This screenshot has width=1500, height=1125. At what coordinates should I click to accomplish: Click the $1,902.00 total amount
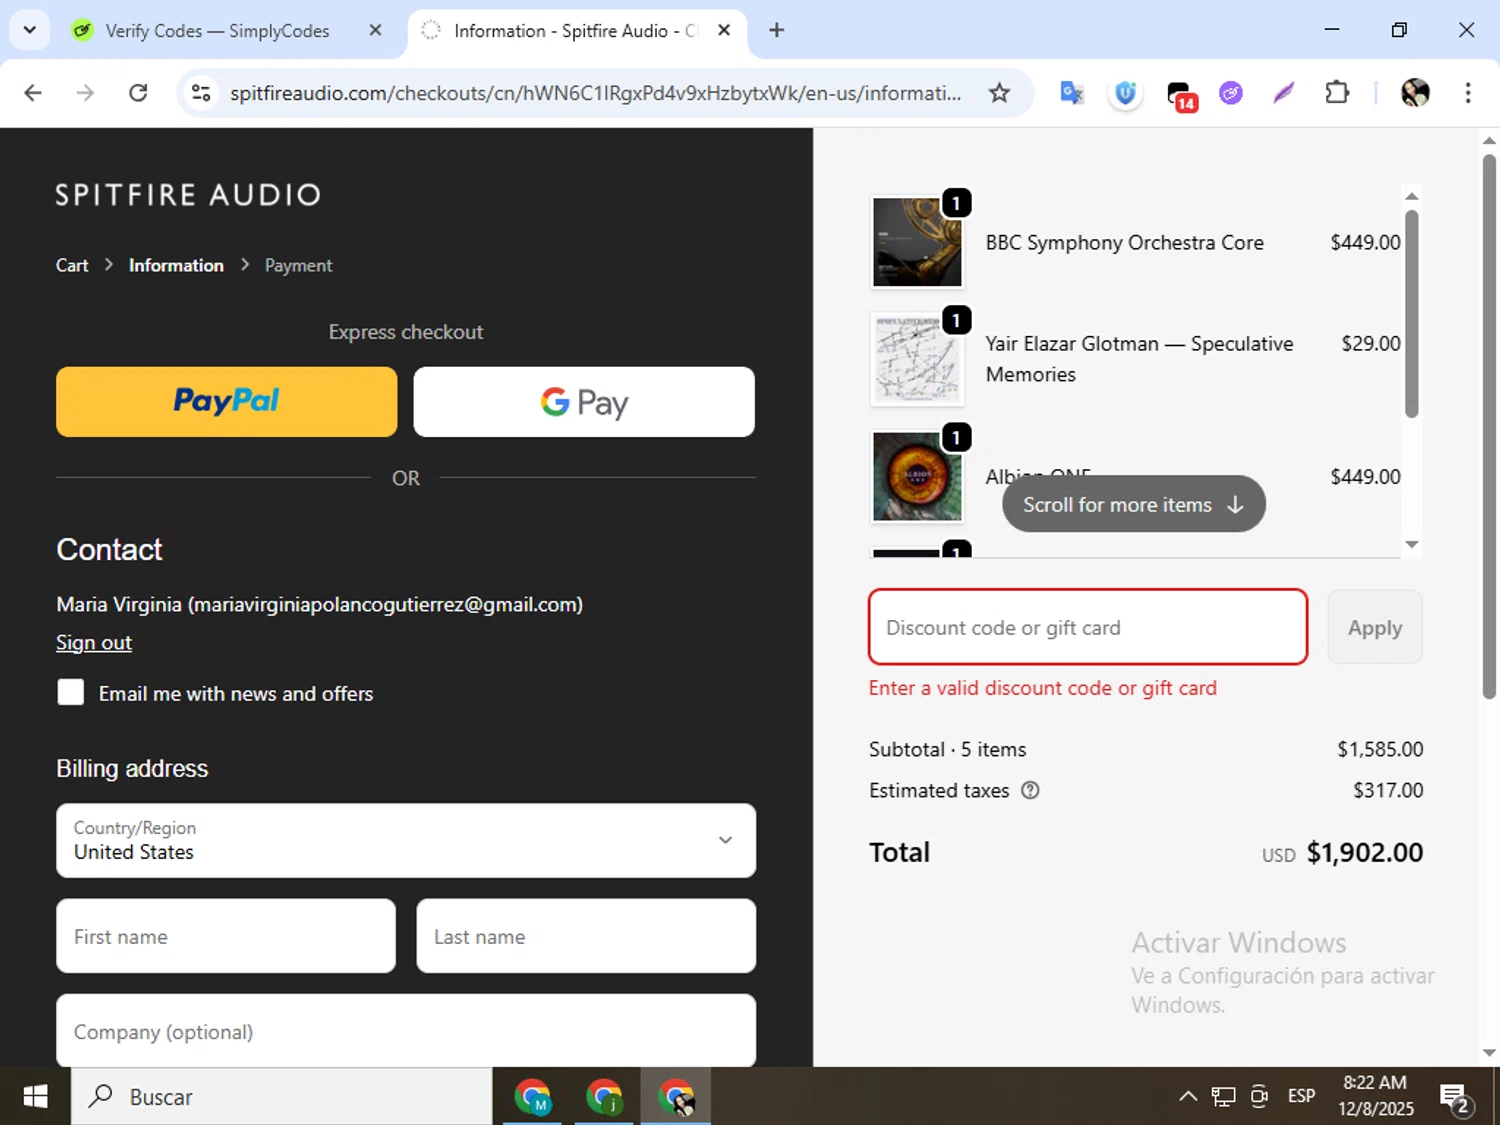click(1364, 852)
